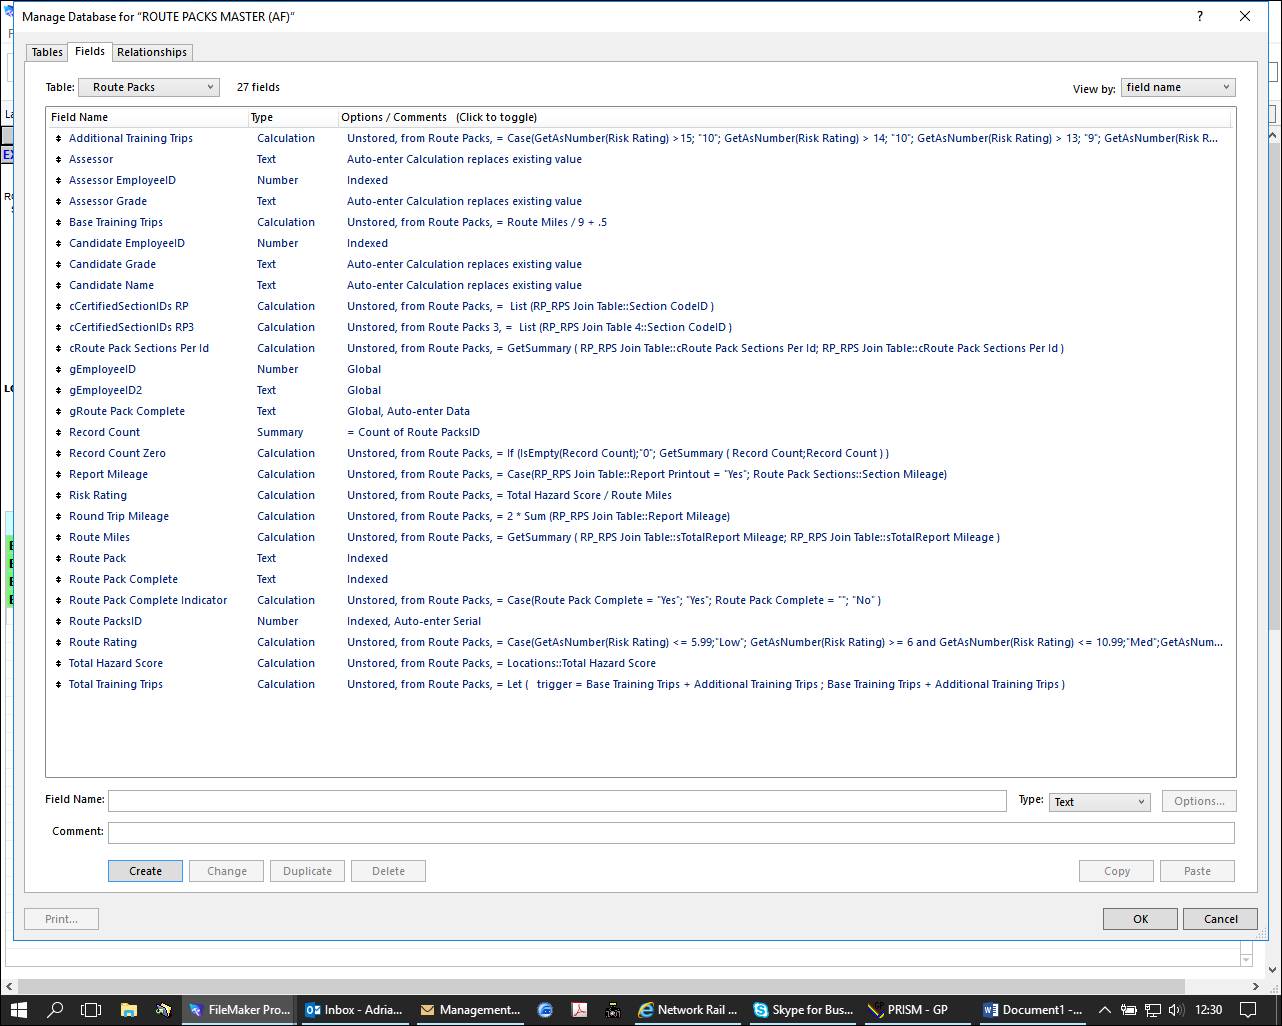
Task: Open the taskbar search magnifier
Action: pos(55,1009)
